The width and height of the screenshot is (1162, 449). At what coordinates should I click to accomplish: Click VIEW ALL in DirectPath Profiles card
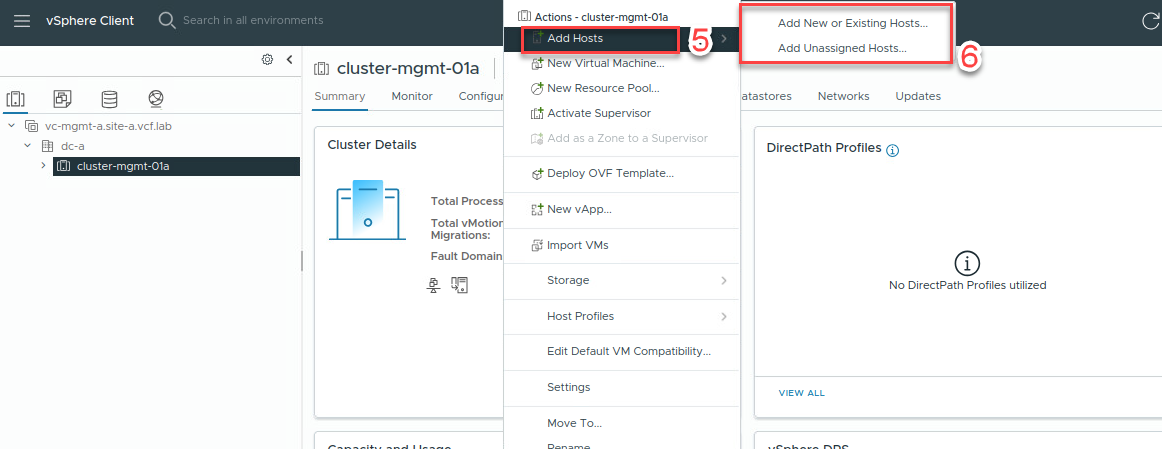tap(801, 393)
